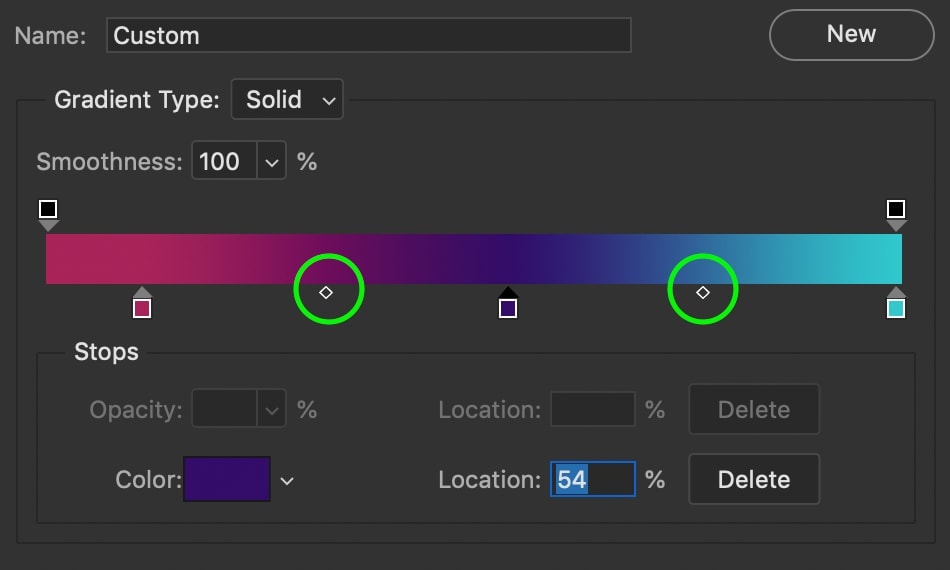Click the Delete button in the opacity row
Image resolution: width=950 pixels, height=570 pixels.
pos(754,410)
